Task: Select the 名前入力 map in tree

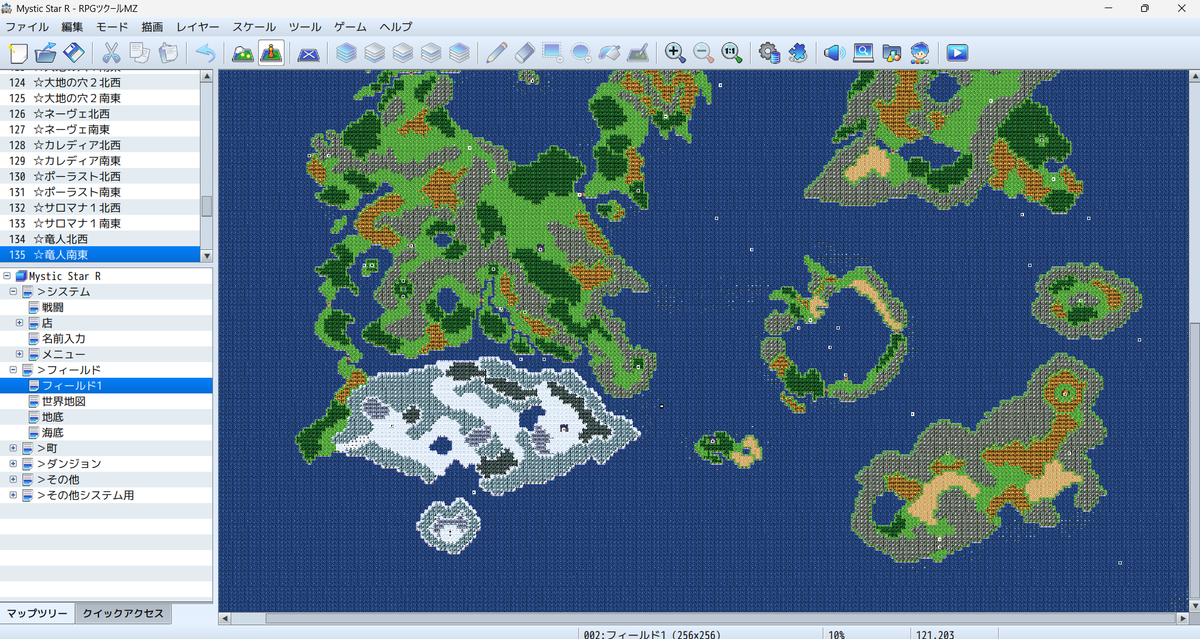Action: (x=63, y=339)
